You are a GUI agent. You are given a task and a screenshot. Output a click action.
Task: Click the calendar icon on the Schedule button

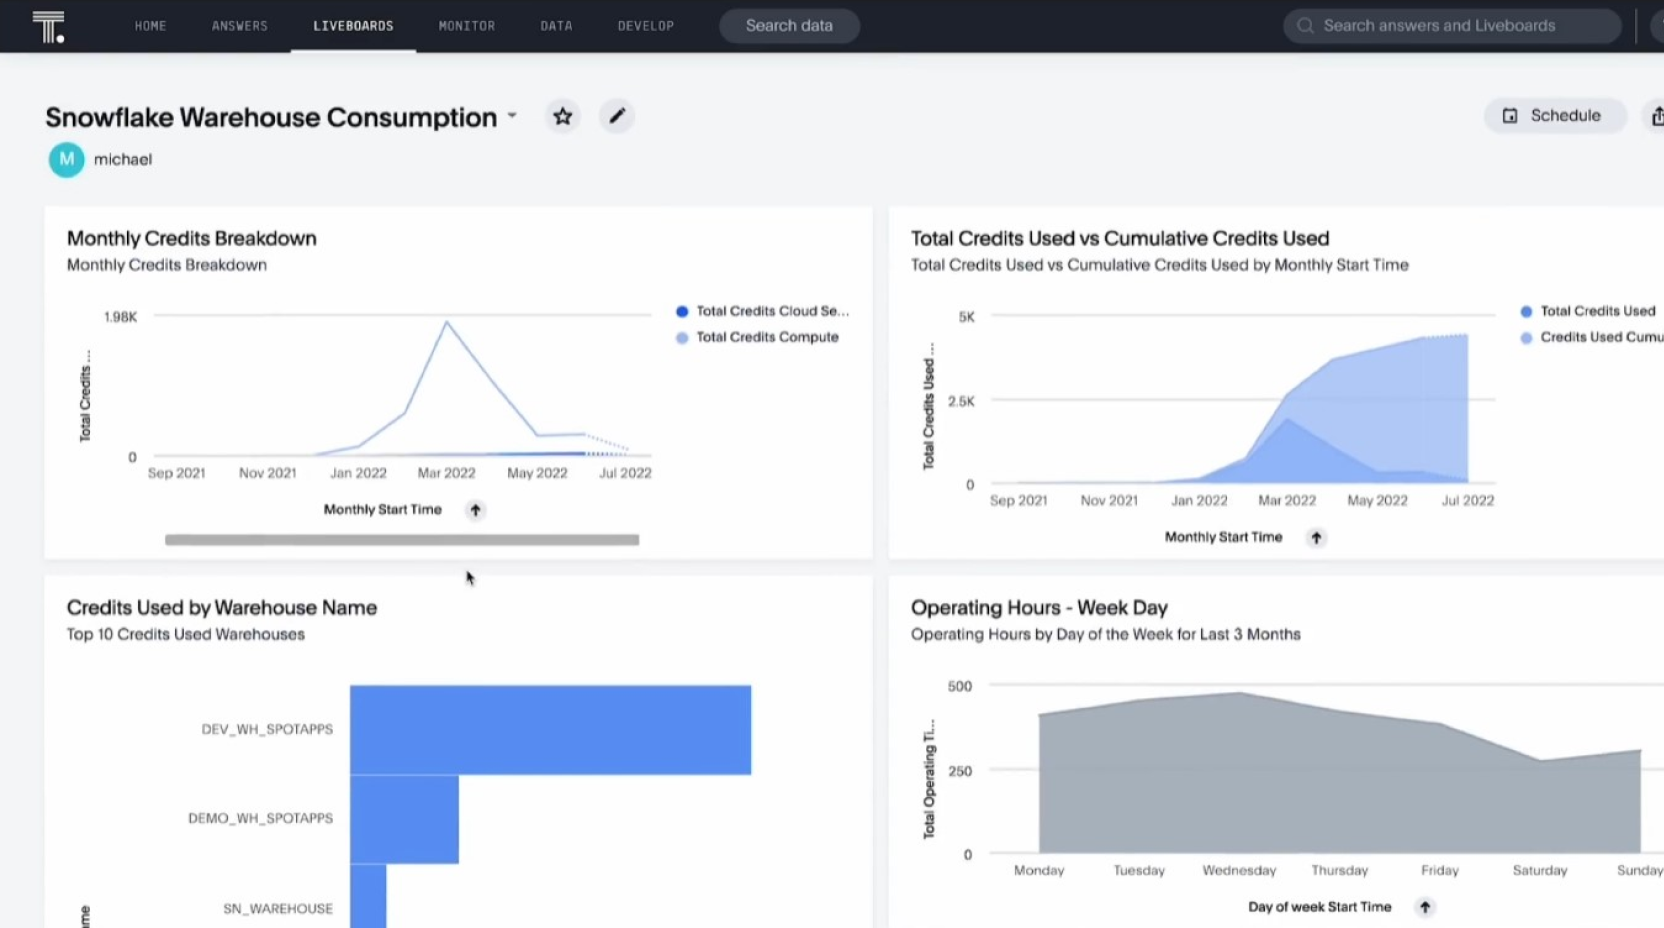1510,115
